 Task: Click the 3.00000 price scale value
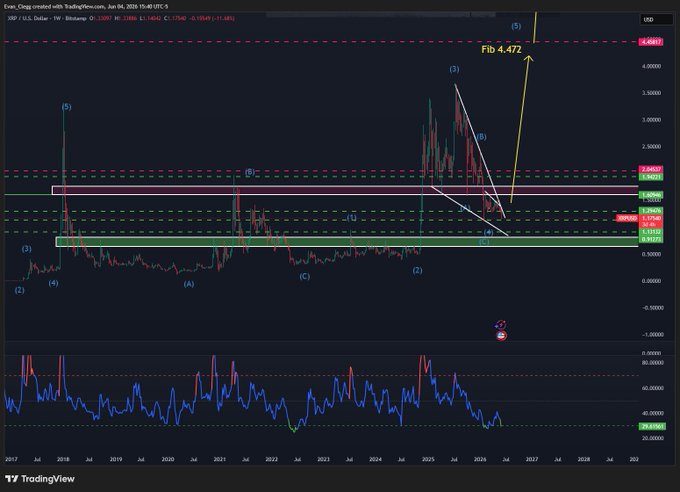point(651,120)
